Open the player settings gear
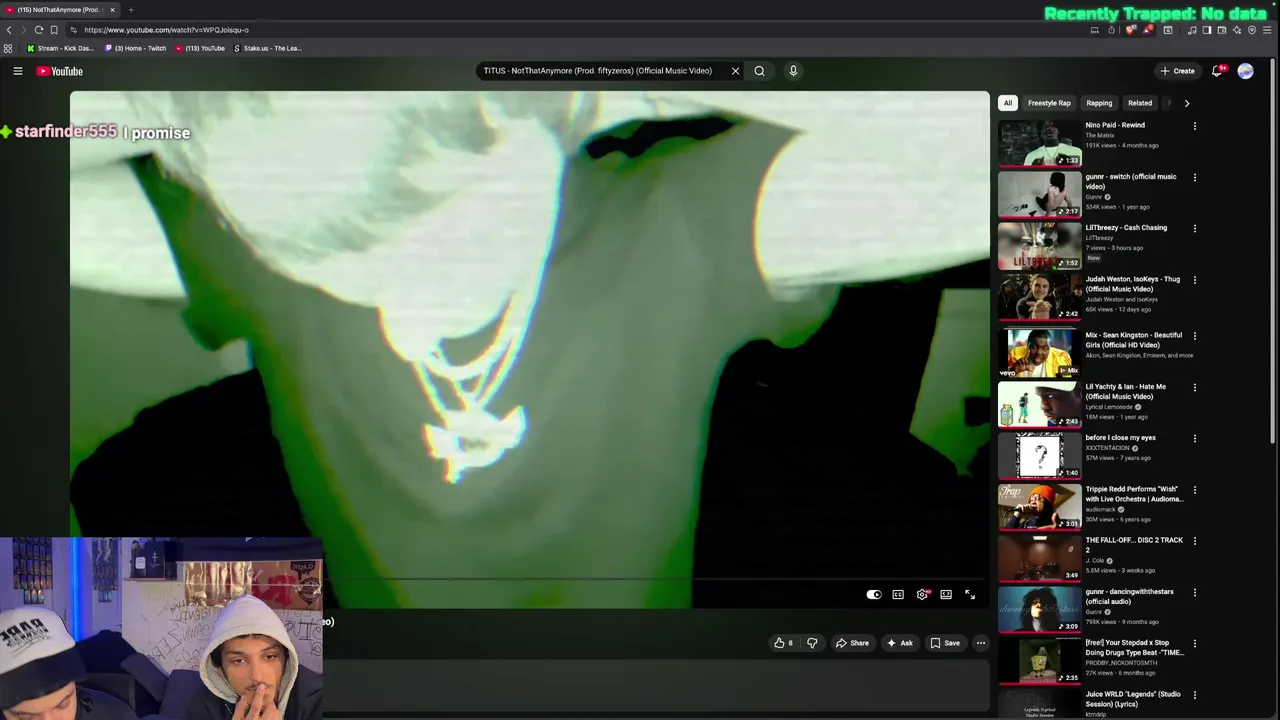 point(922,595)
